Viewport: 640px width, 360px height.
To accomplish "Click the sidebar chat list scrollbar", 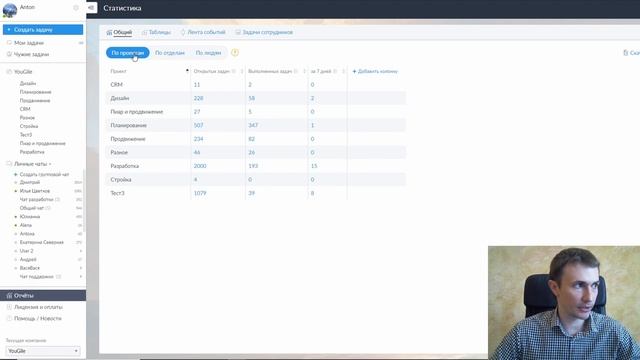I will pyautogui.click(x=84, y=200).
